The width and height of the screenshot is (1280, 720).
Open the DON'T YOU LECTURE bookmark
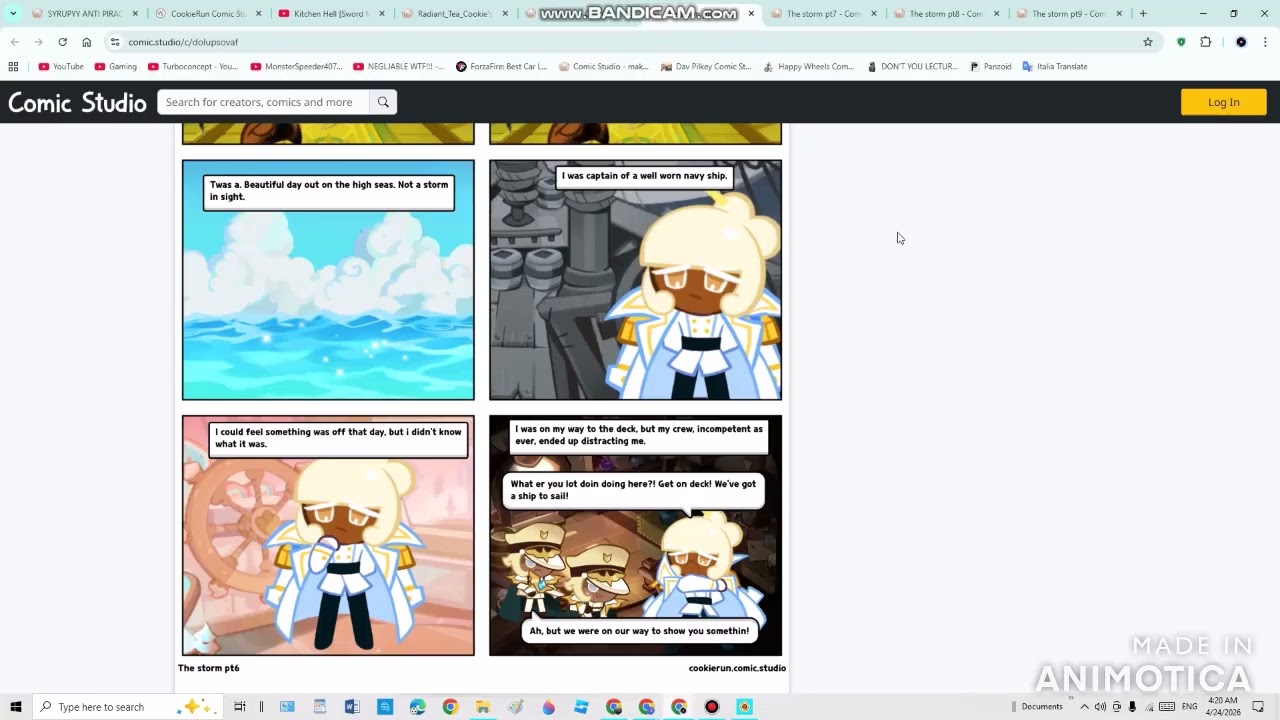click(912, 67)
